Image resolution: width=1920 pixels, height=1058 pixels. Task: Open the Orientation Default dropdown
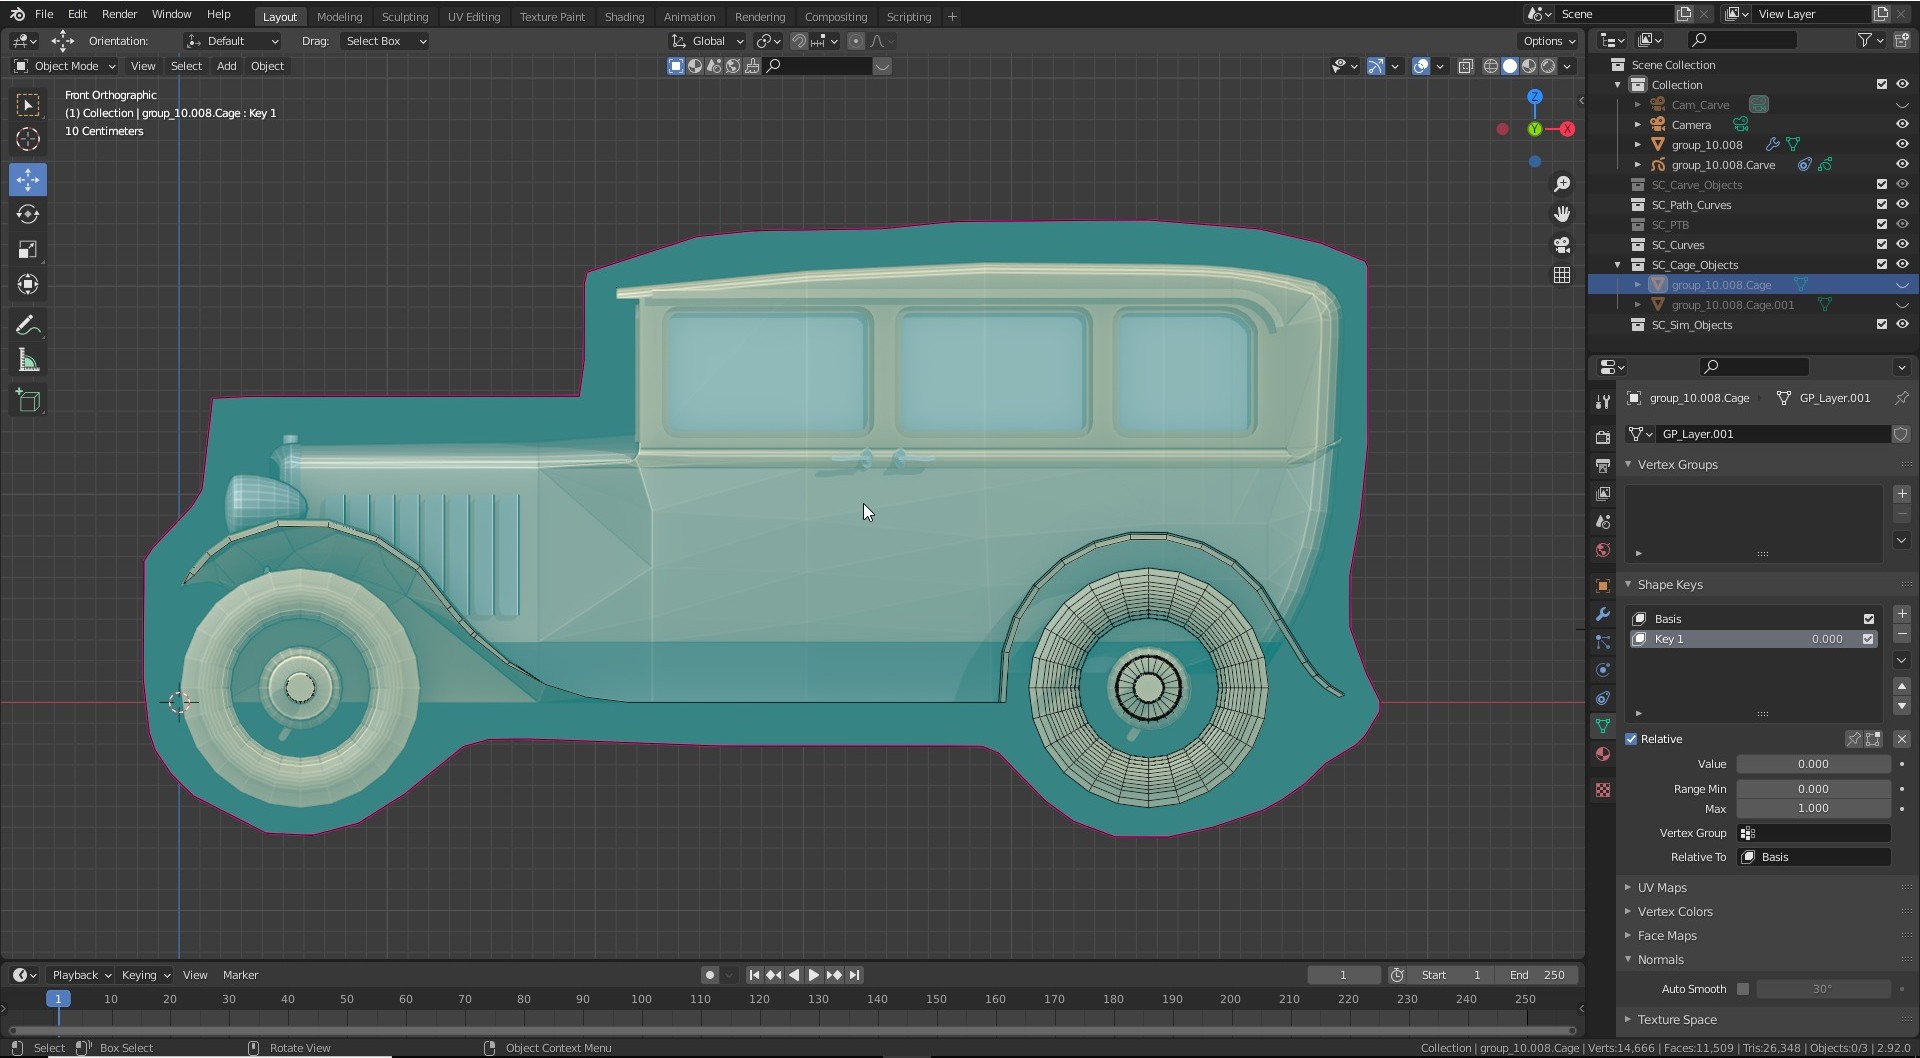pos(233,41)
